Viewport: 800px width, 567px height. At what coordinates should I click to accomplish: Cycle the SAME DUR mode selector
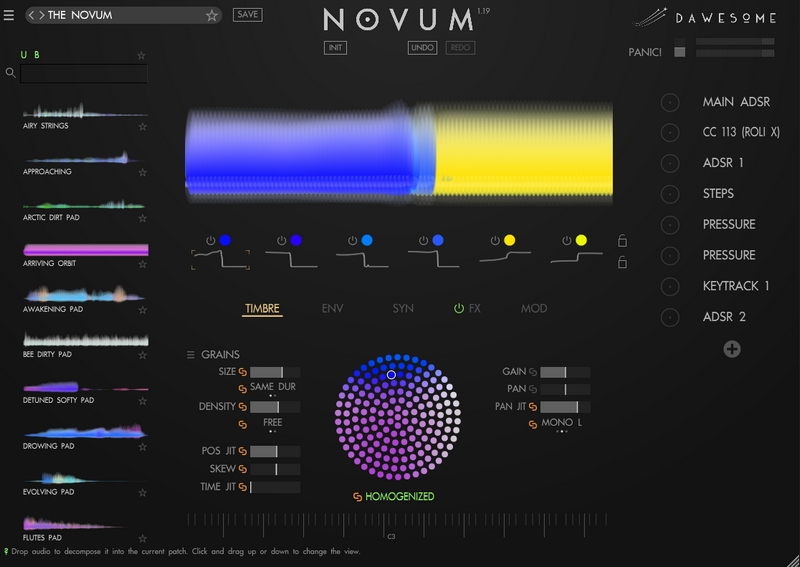(x=272, y=387)
